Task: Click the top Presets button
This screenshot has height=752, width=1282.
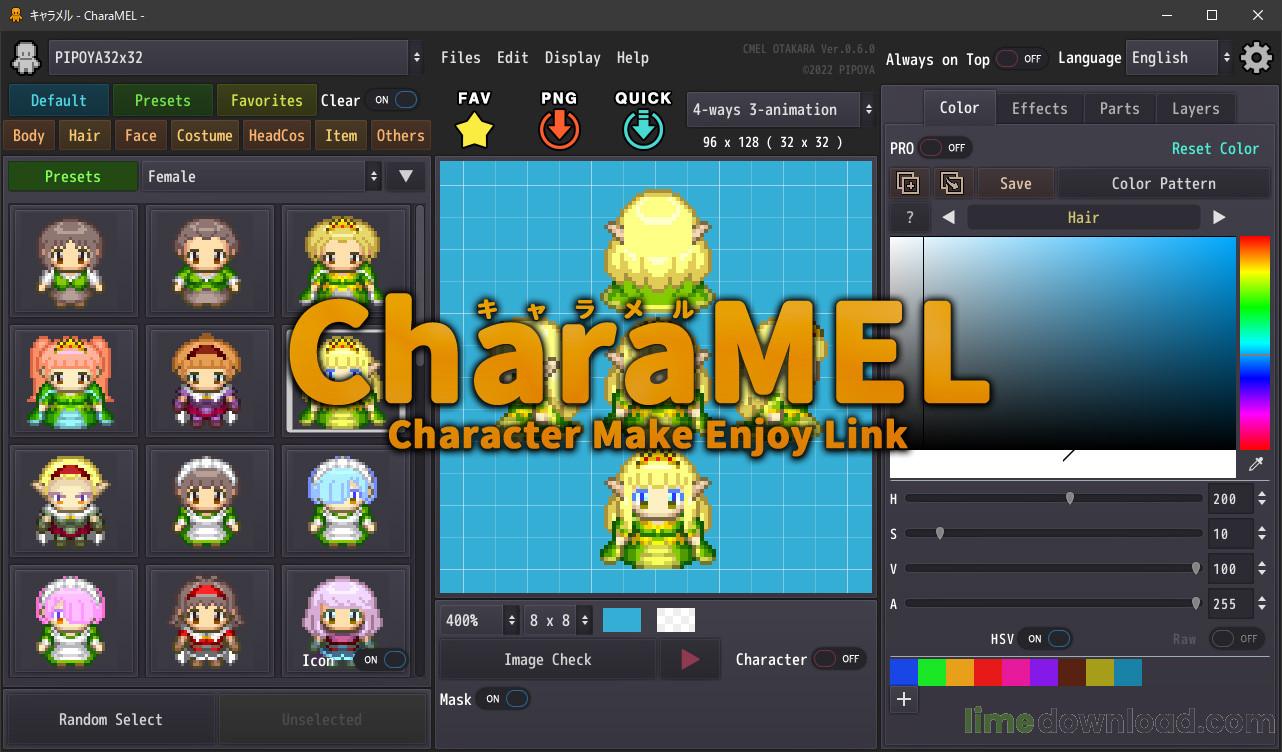Action: pos(162,100)
